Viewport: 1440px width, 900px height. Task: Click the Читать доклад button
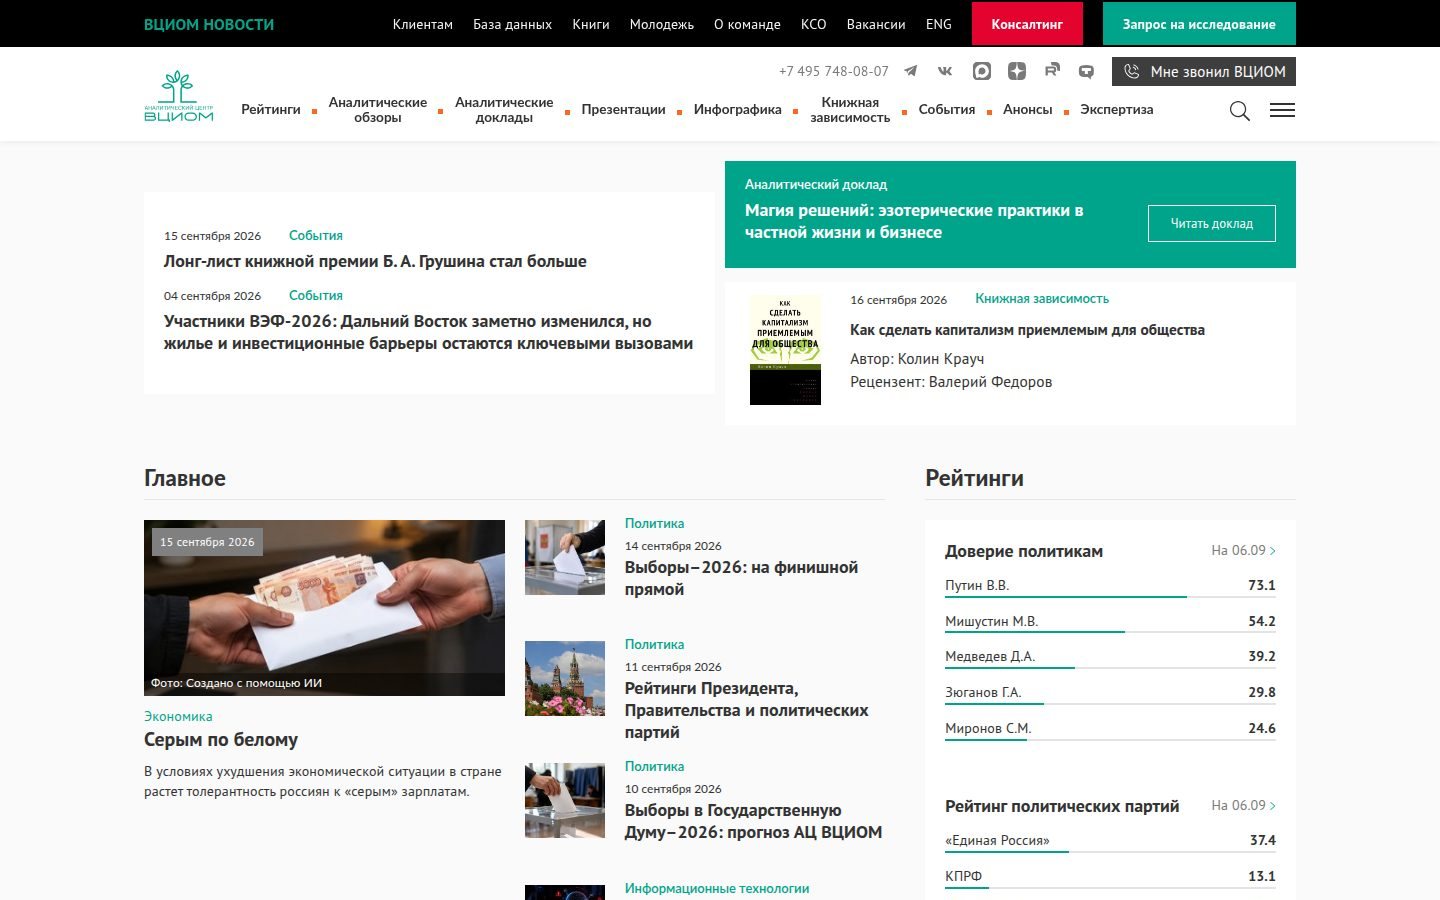[1212, 223]
